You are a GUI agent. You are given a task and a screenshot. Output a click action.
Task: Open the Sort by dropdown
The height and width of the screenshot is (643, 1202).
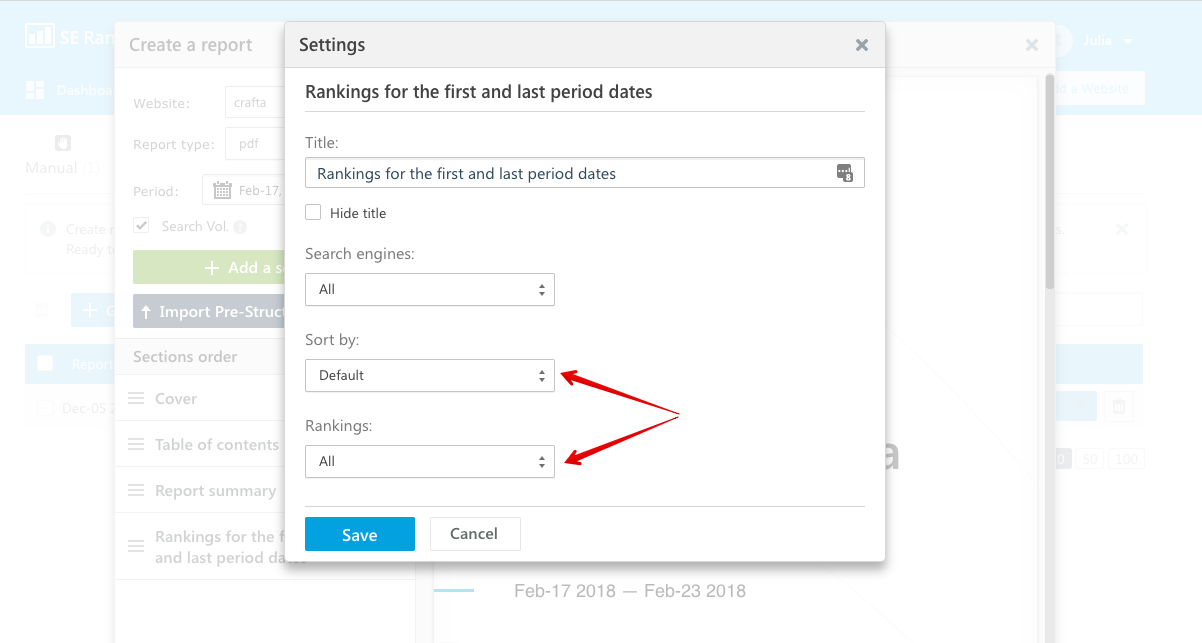click(430, 376)
